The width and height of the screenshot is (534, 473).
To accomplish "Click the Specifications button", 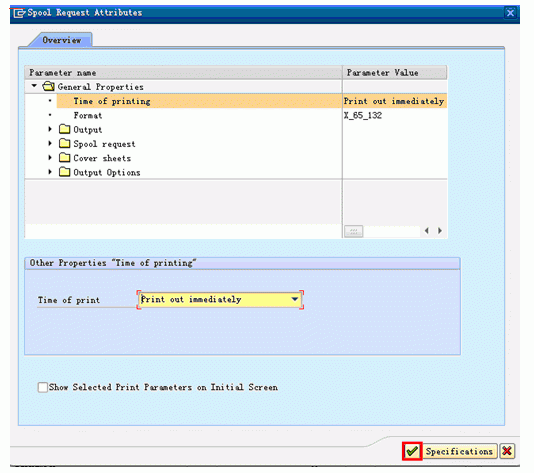I will point(459,451).
